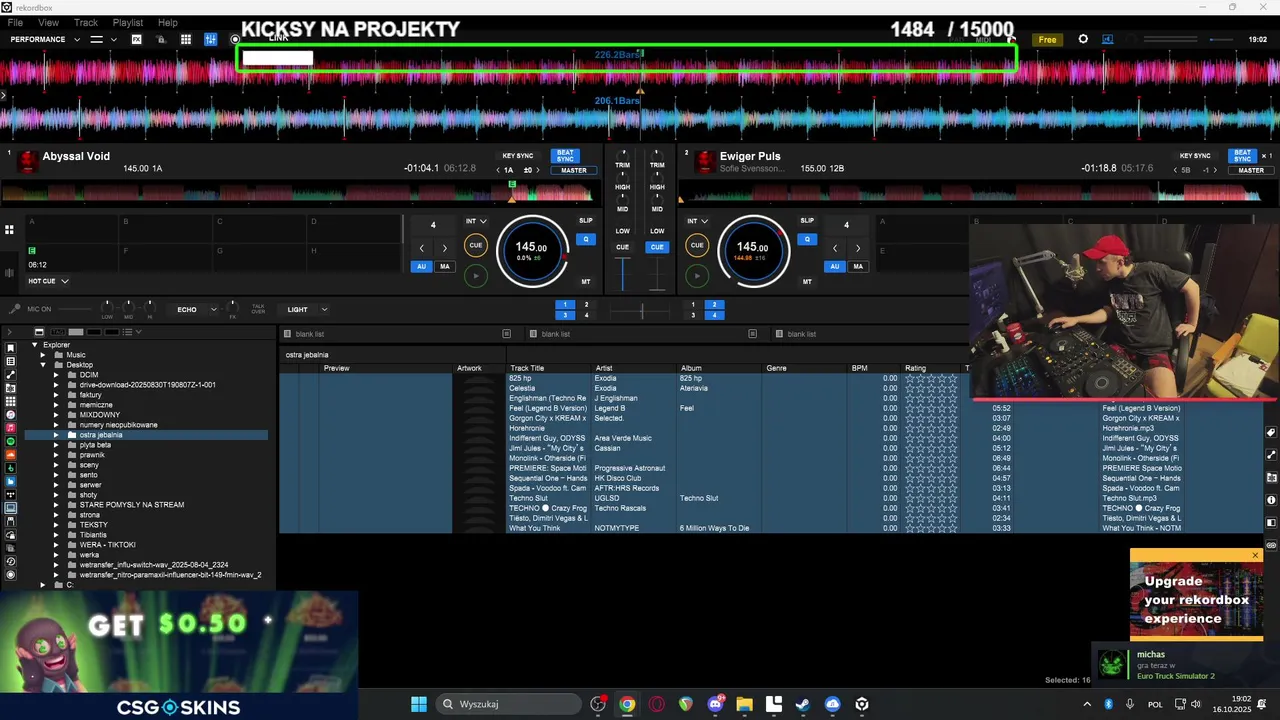Open the Windows Start menu
Screen dimensions: 1280x720
point(419,704)
